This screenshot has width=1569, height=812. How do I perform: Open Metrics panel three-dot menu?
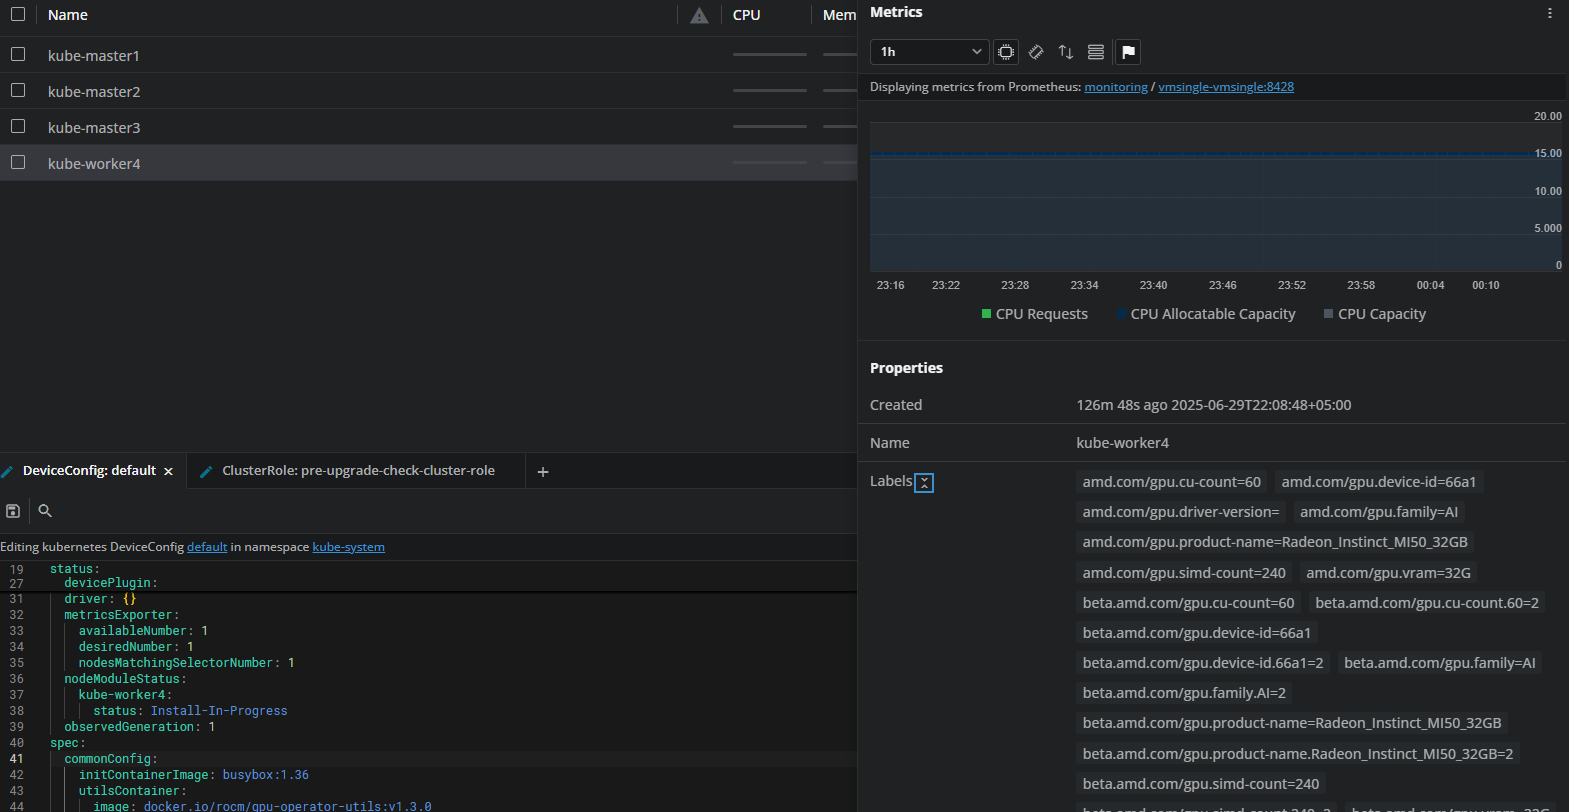pos(1550,13)
